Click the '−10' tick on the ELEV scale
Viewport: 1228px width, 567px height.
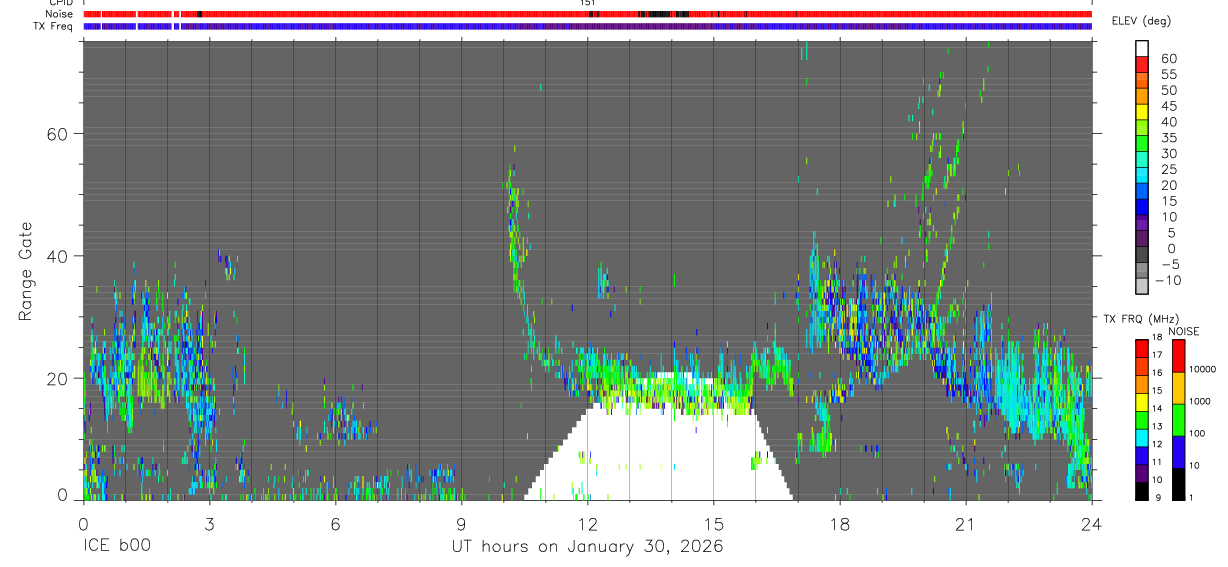(1169, 280)
